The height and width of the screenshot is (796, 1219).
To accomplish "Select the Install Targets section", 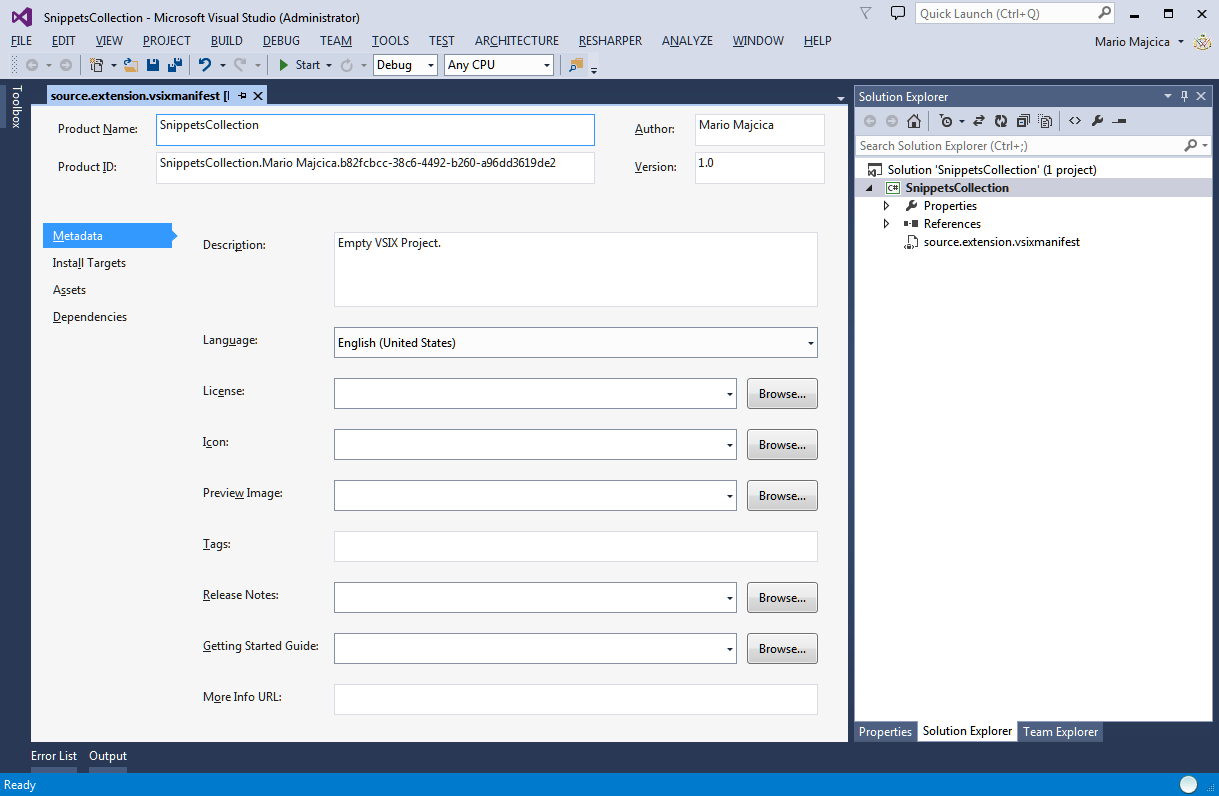I will pos(89,263).
